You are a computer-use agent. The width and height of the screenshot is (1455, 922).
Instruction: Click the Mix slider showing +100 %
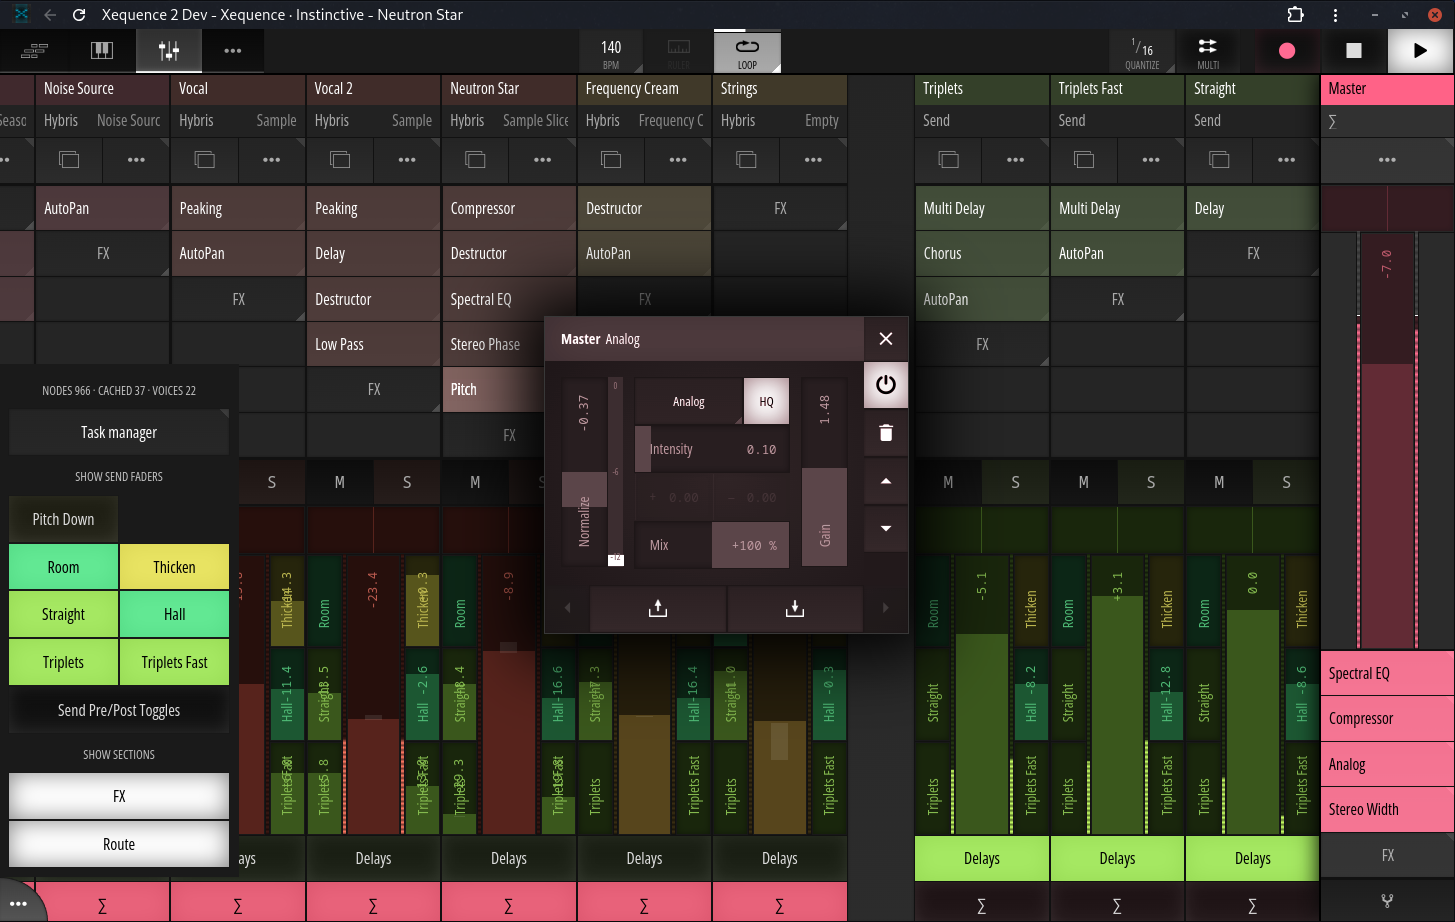click(x=712, y=545)
